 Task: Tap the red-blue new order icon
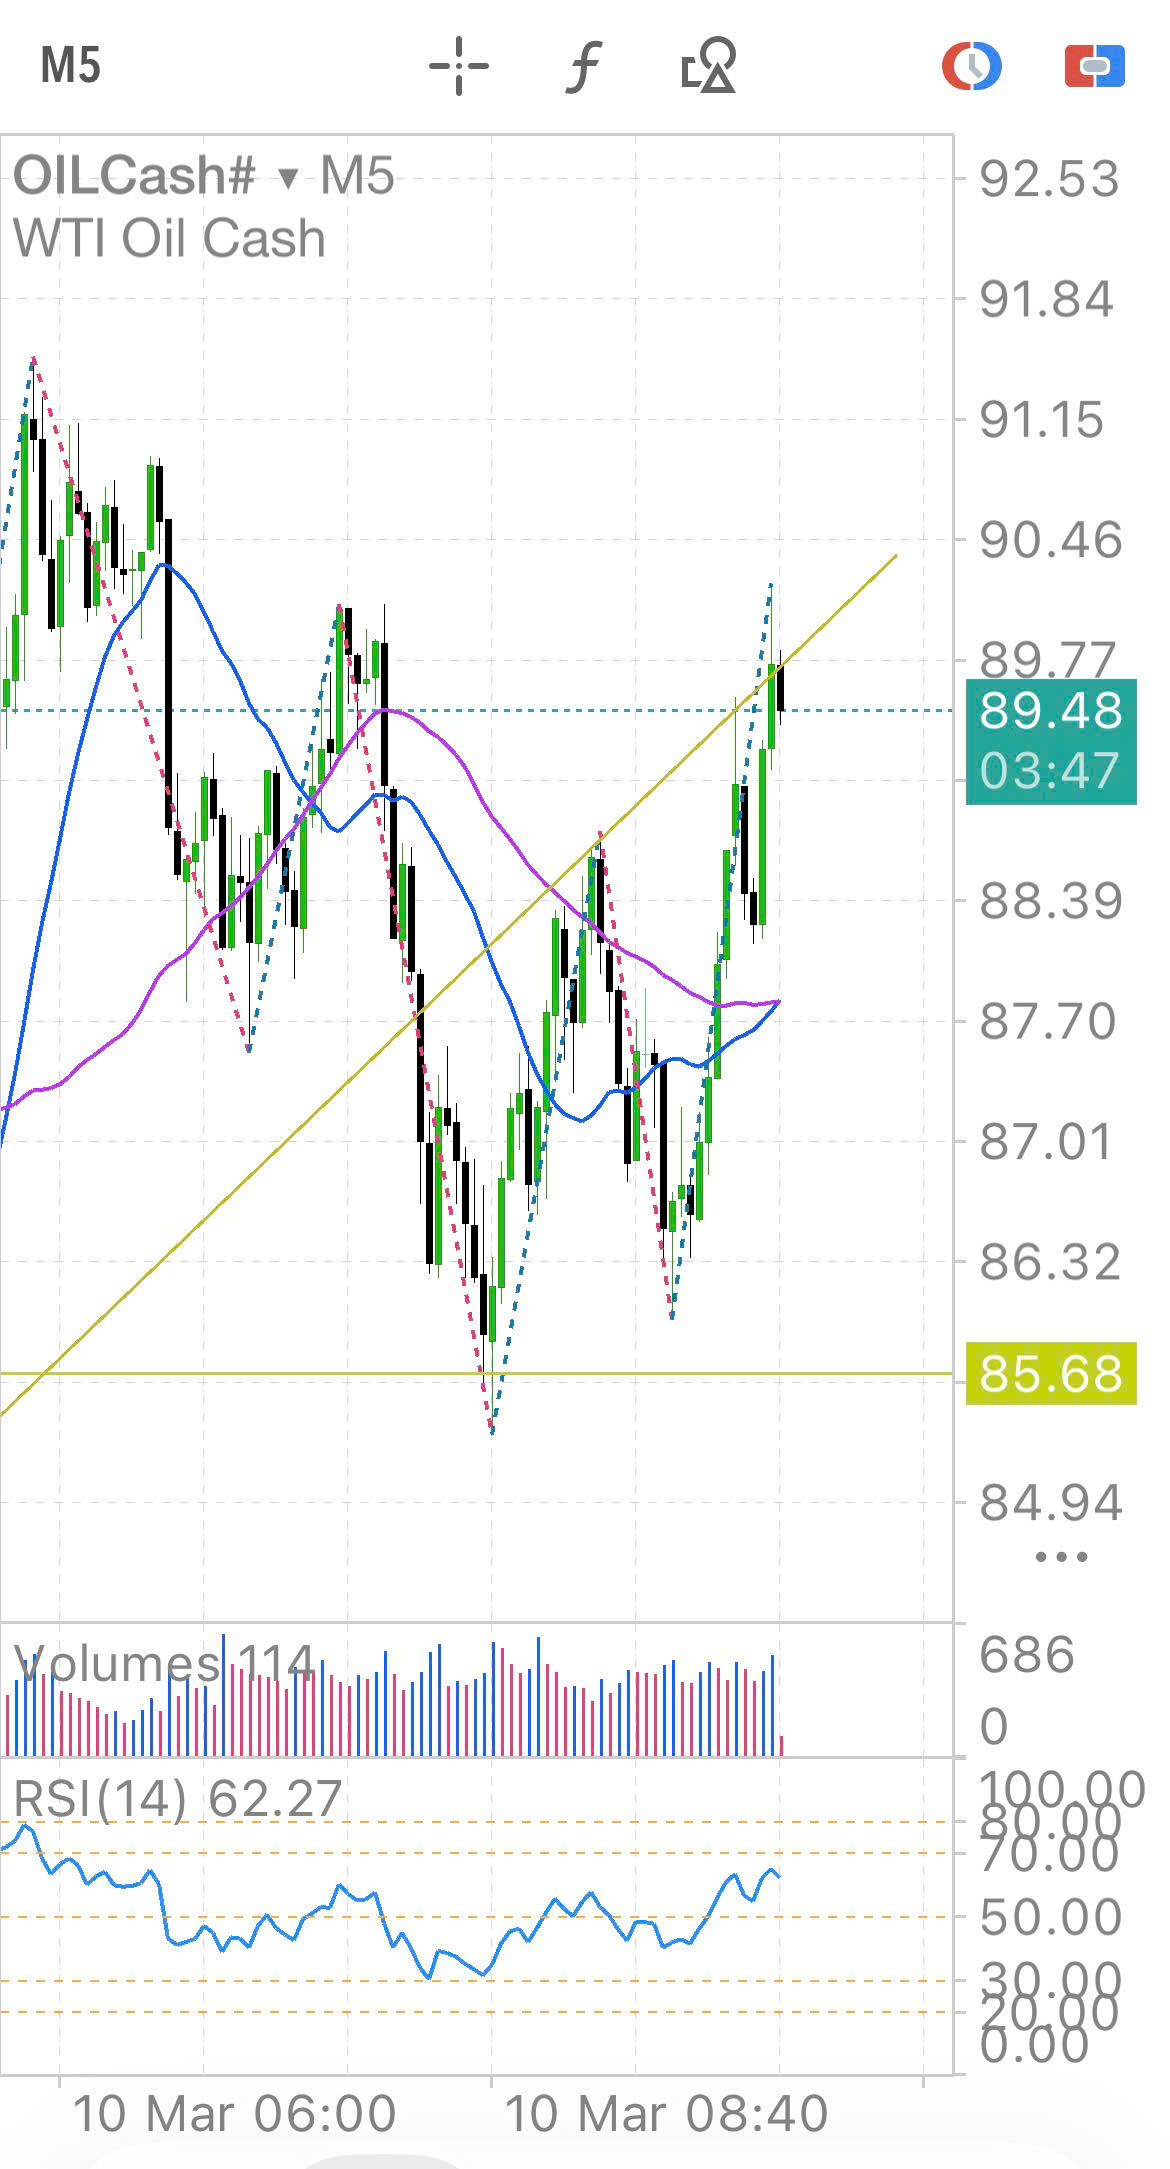click(x=1094, y=66)
